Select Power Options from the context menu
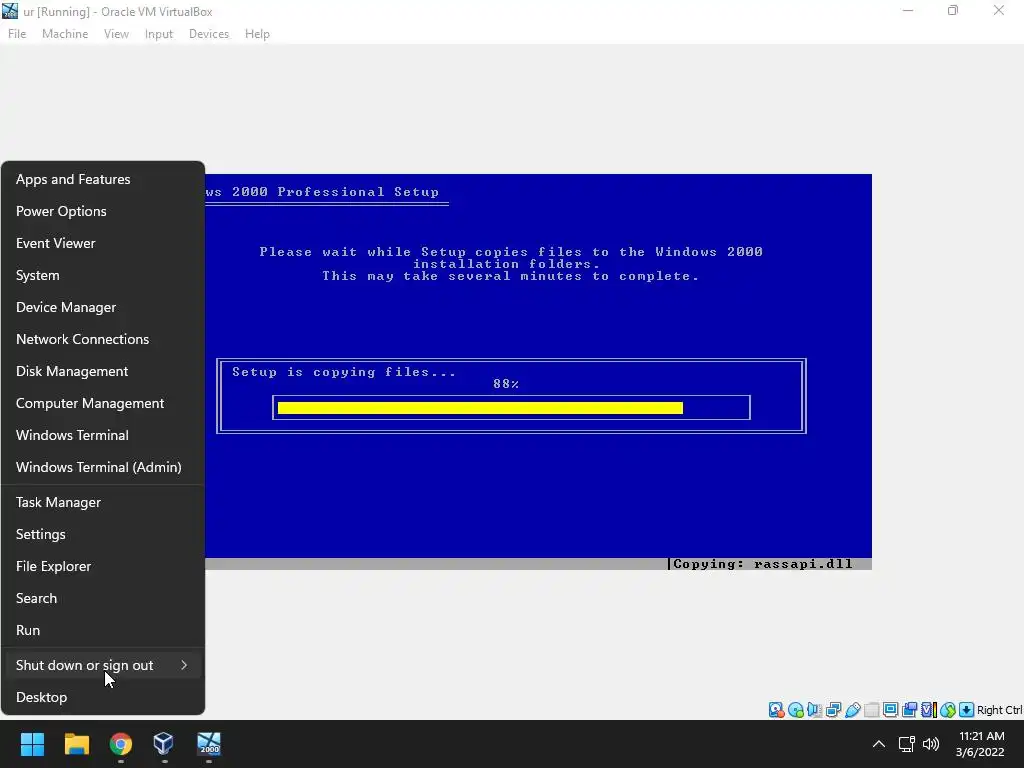Viewport: 1024px width, 768px height. pyautogui.click(x=103, y=211)
